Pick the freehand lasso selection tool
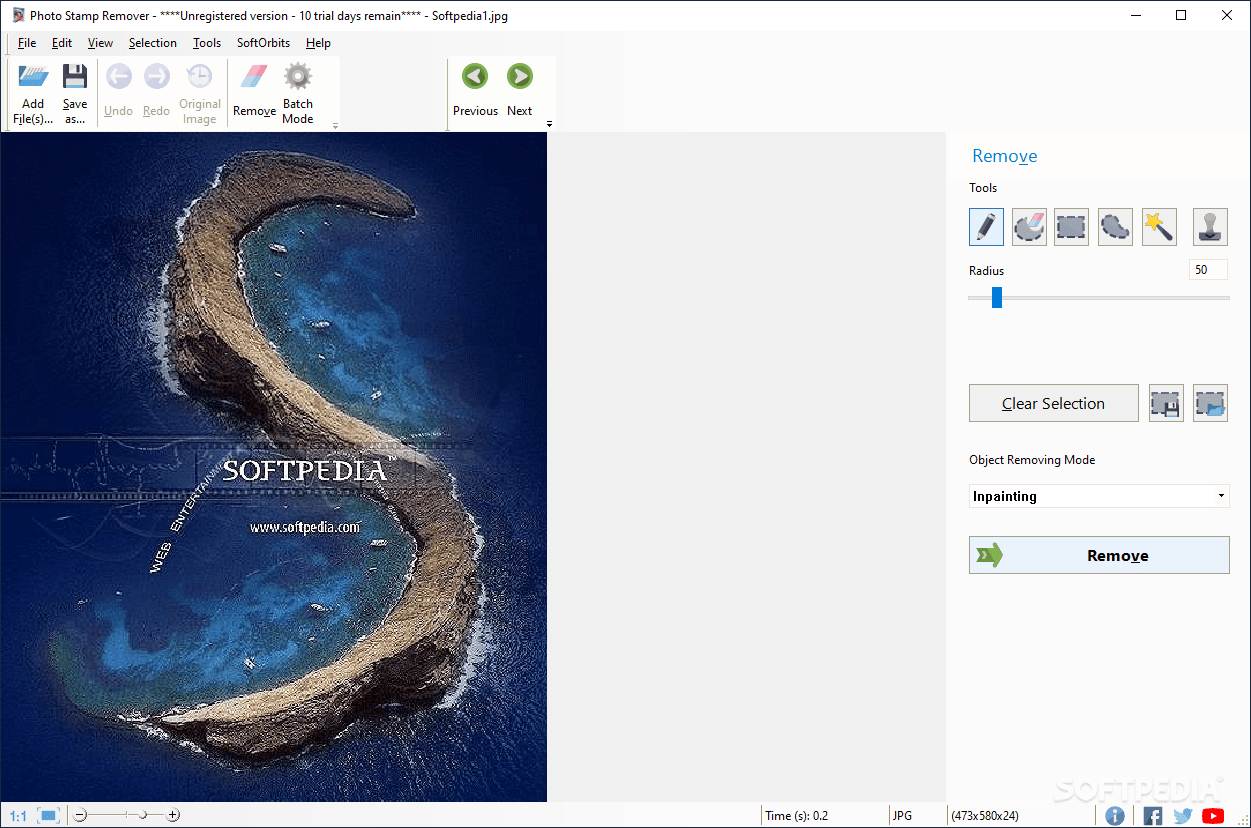1251x828 pixels. [1115, 226]
